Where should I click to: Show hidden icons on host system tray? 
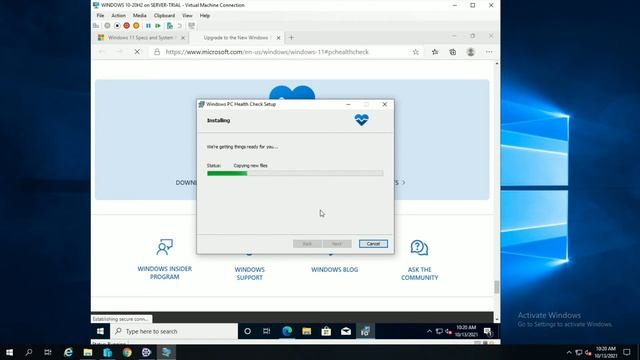pos(569,352)
